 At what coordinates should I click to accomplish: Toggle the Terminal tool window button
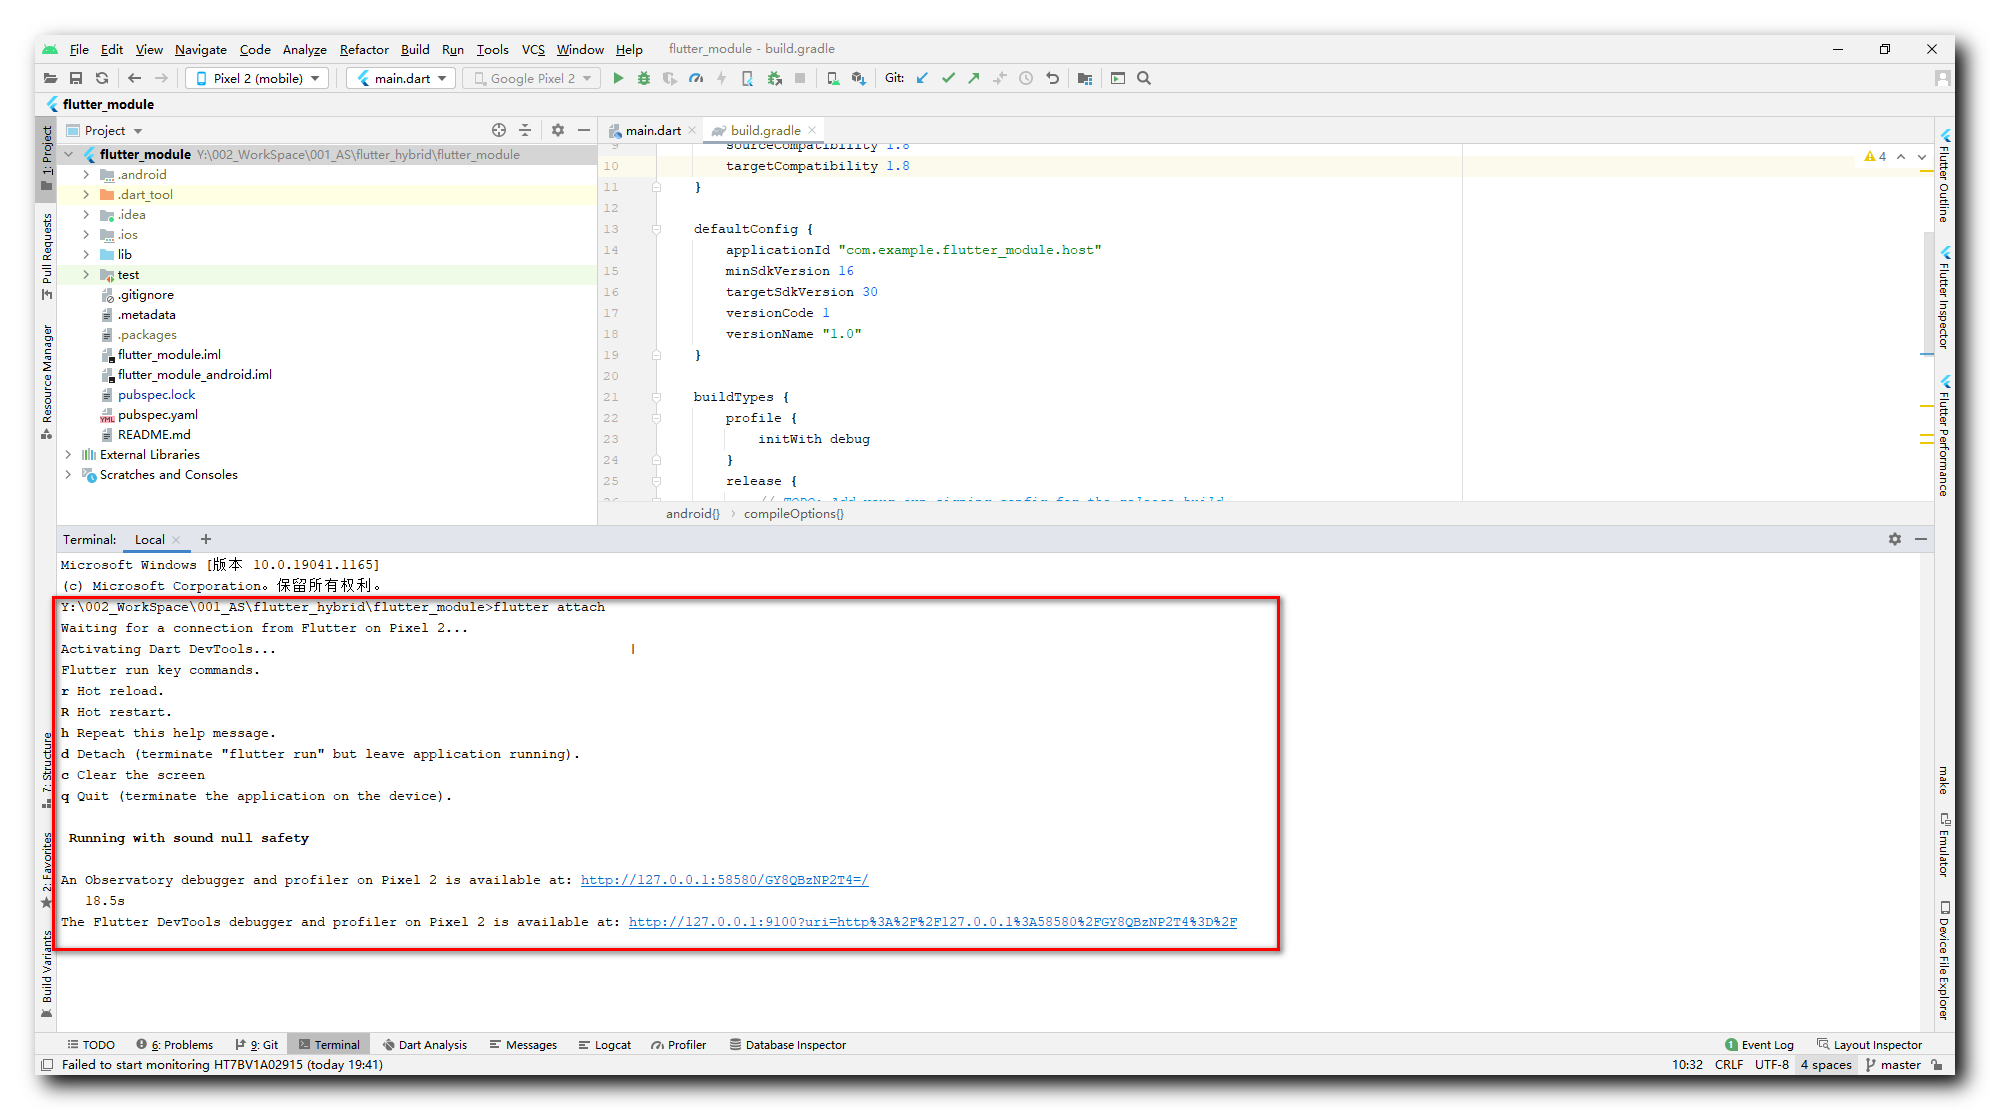[x=329, y=1044]
